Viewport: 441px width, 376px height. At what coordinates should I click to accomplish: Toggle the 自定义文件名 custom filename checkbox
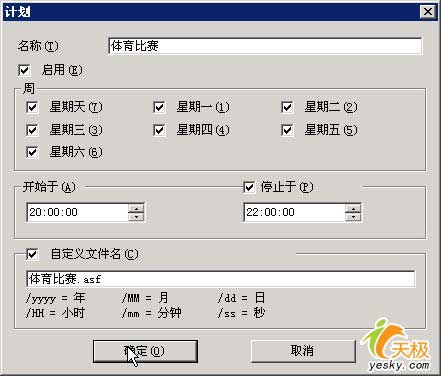[32, 255]
